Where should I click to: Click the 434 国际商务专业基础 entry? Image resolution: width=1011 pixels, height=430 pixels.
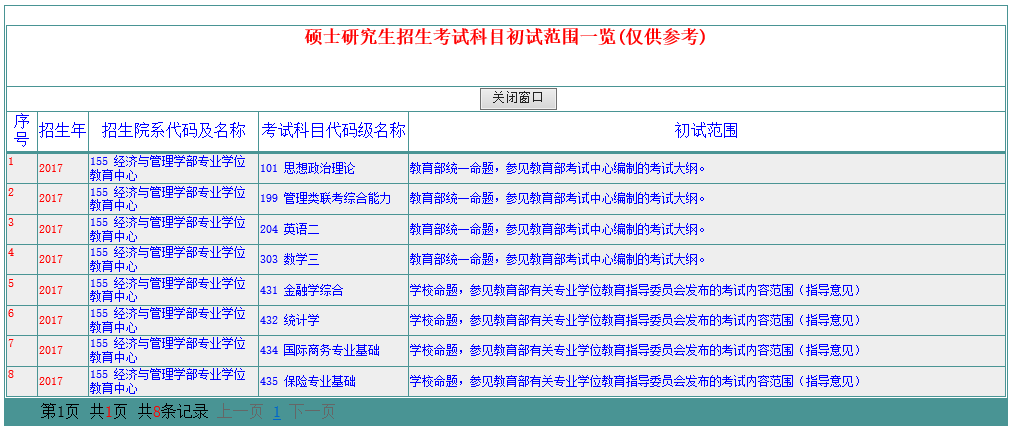319,351
